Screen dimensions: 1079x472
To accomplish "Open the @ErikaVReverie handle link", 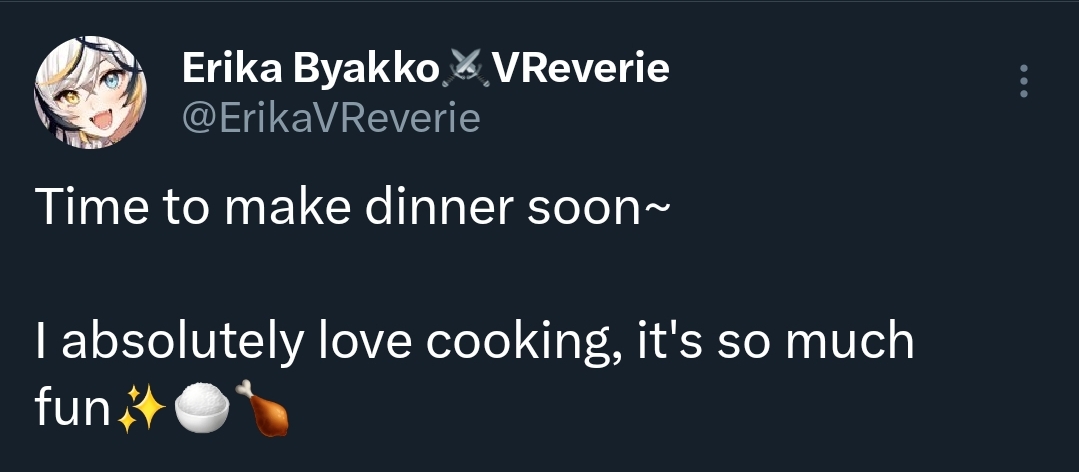I will click(x=331, y=119).
